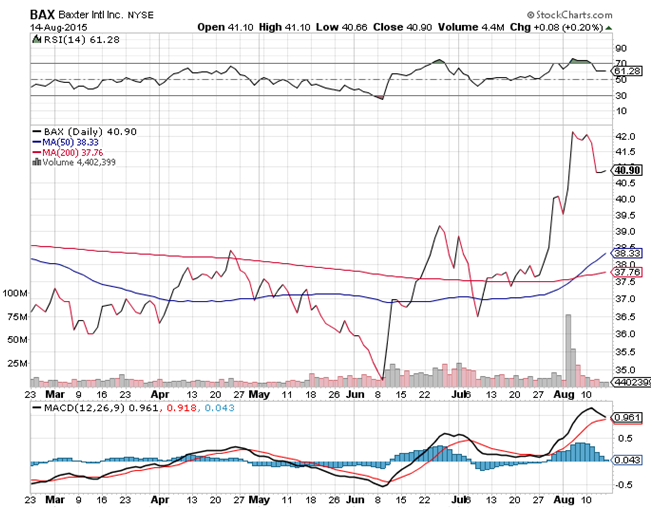Click the NYSE exchange label

(x=141, y=15)
